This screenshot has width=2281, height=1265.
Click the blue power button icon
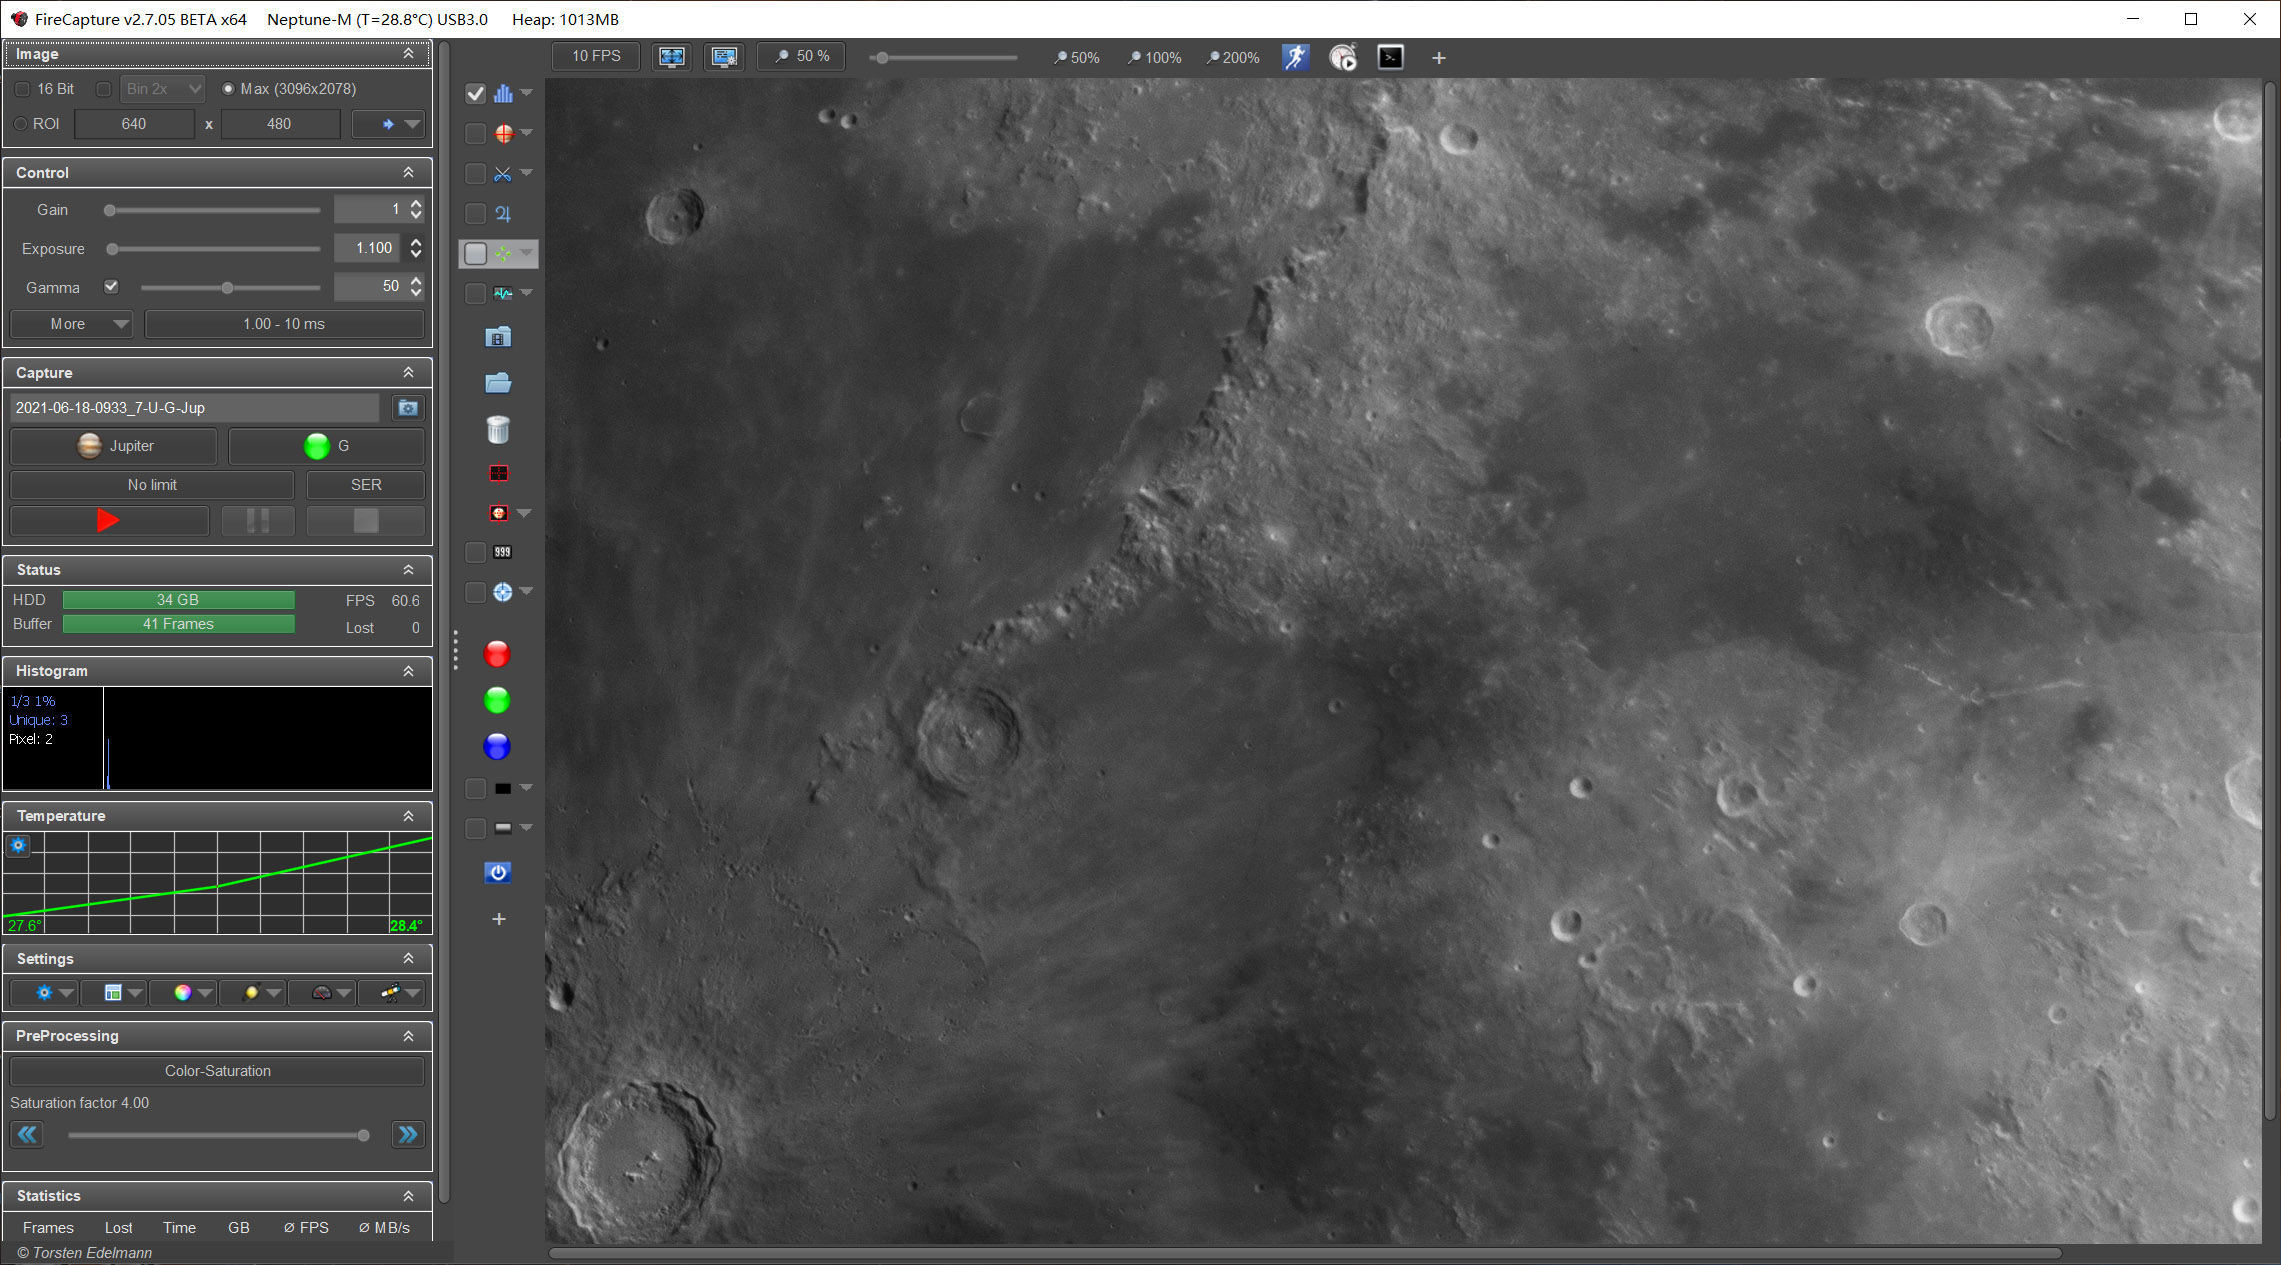tap(498, 872)
